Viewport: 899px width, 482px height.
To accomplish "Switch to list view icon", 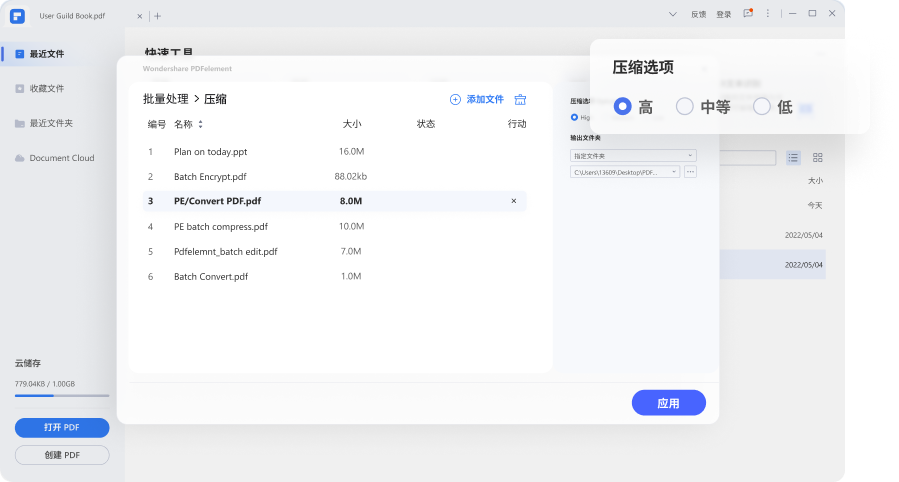I will pos(793,158).
